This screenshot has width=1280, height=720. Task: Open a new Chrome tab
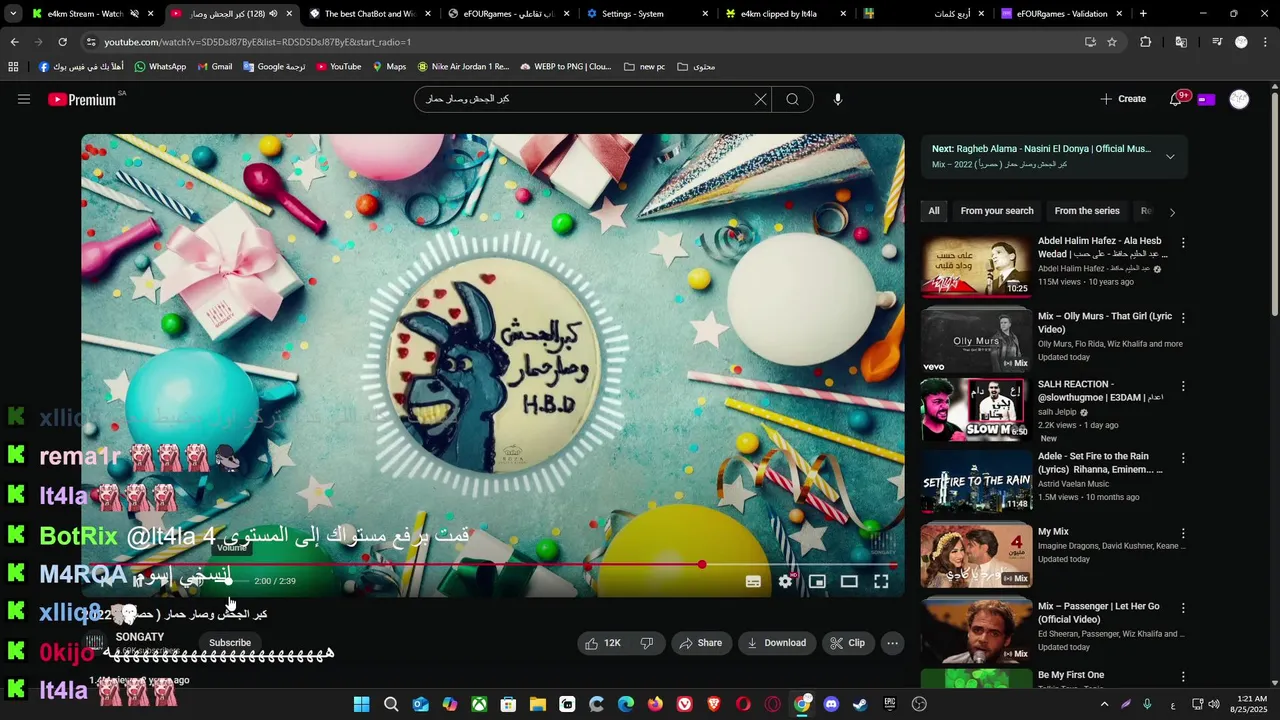tap(1143, 14)
